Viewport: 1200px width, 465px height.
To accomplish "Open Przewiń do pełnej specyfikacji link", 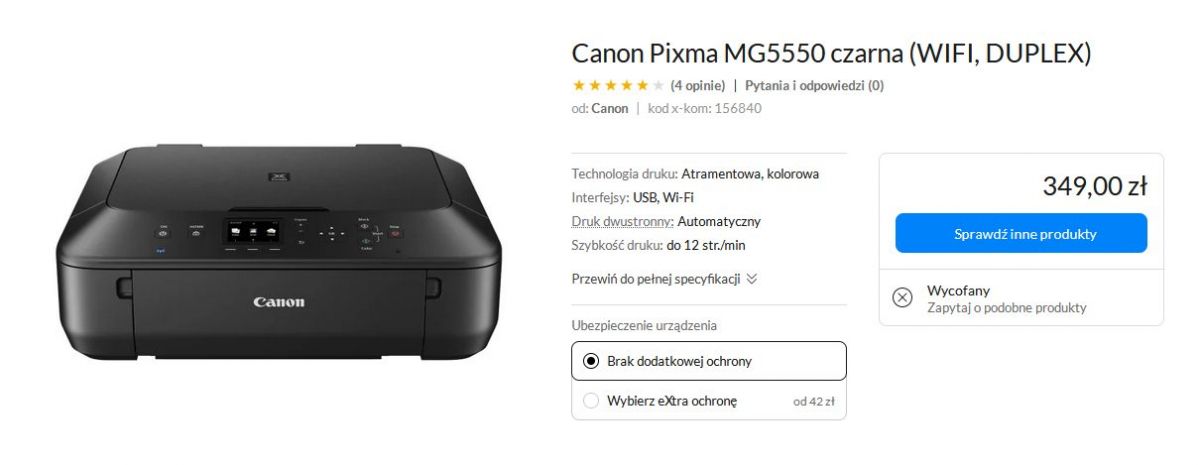I will click(656, 279).
